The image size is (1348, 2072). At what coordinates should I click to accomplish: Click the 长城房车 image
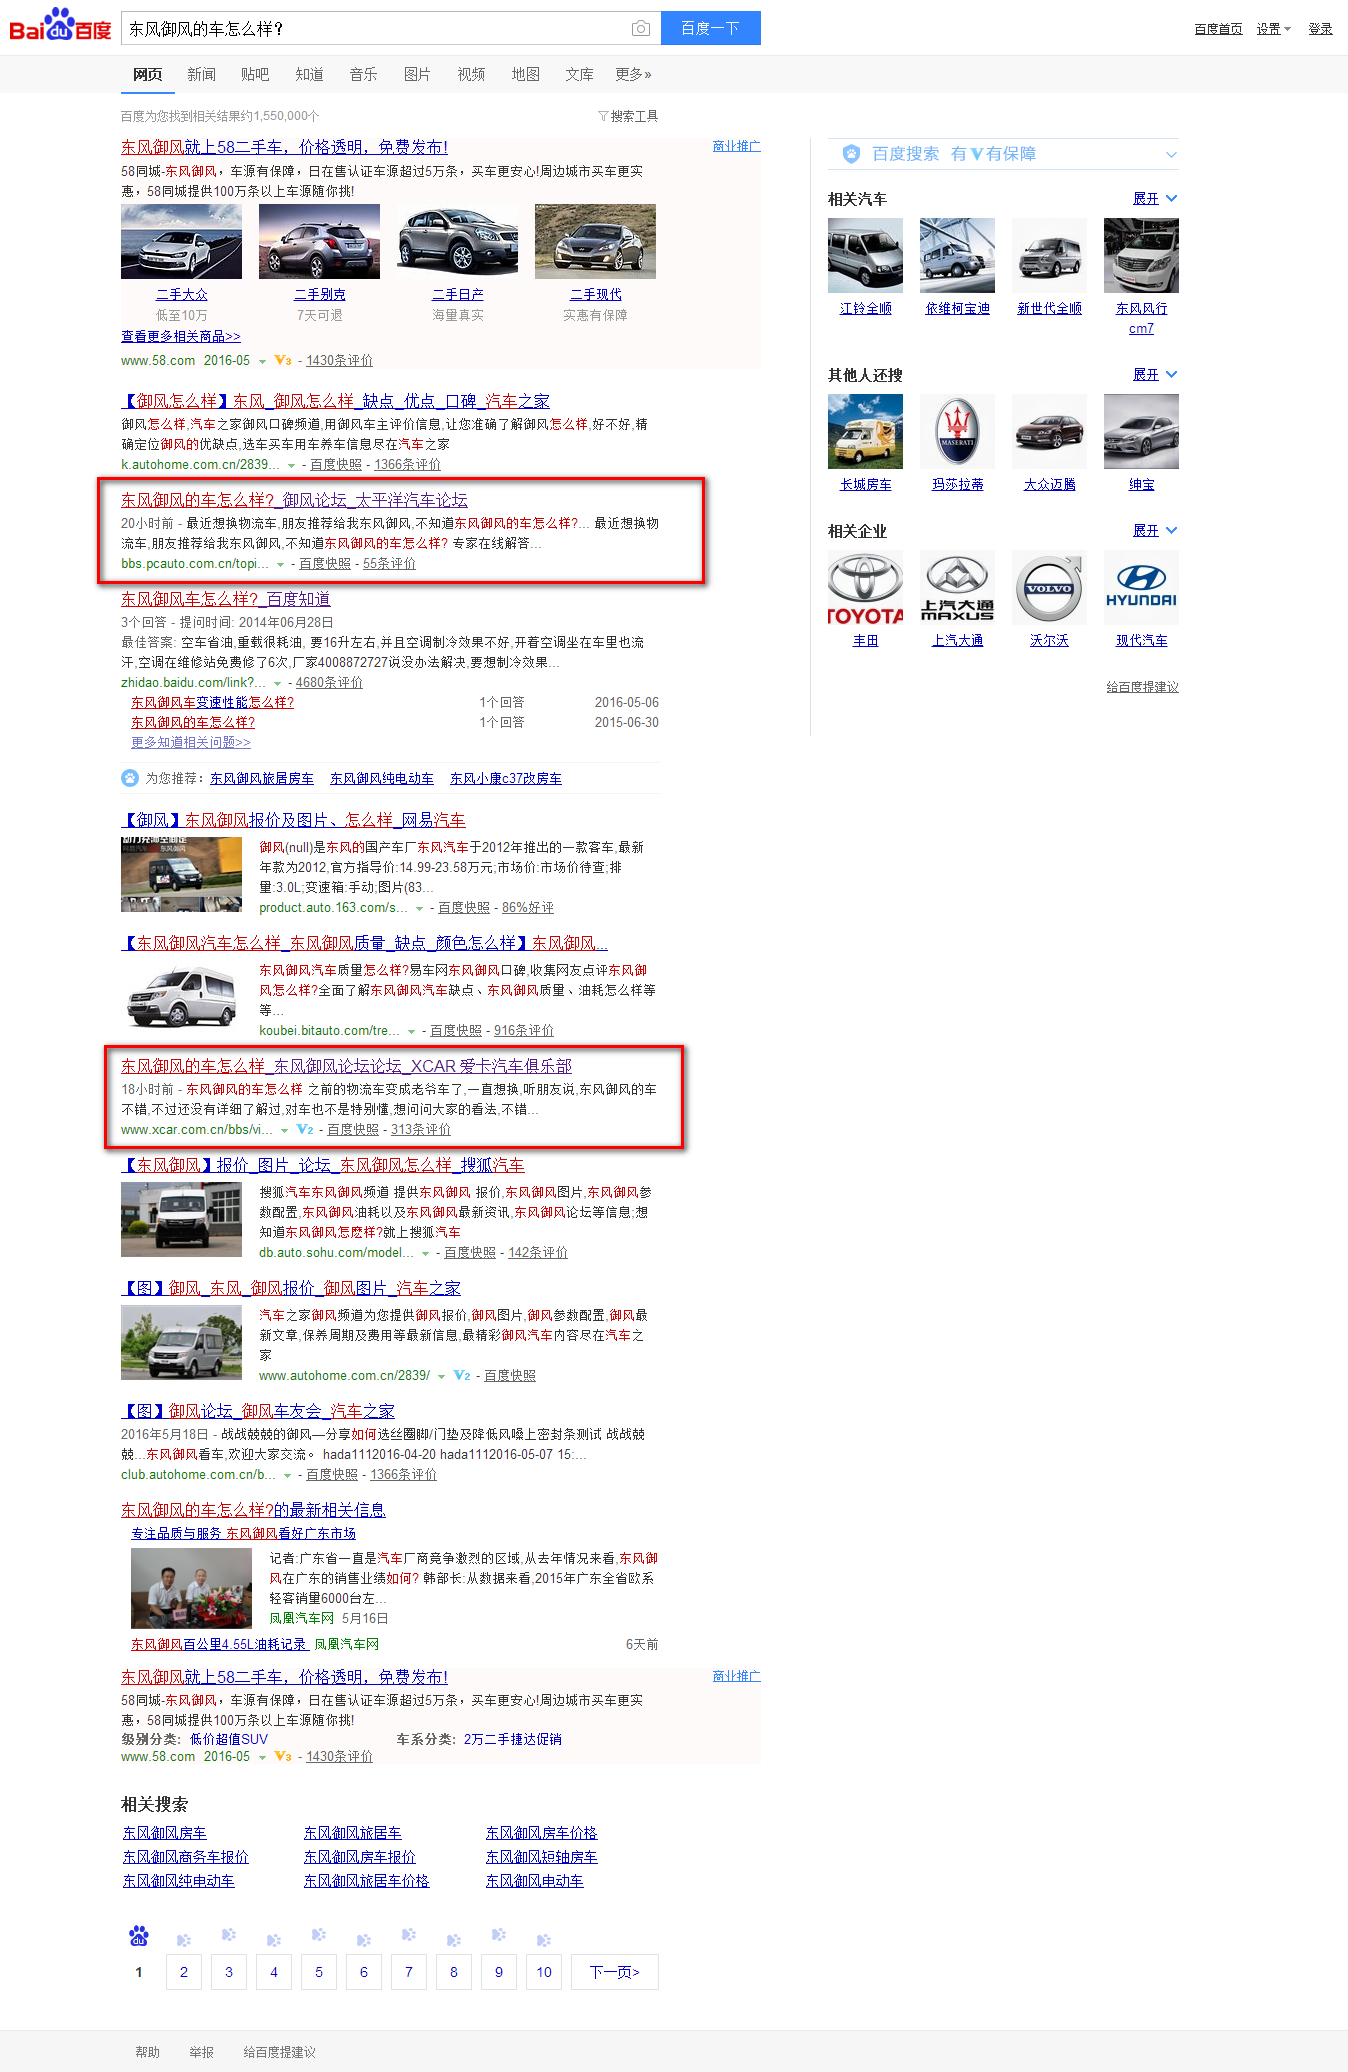pos(865,431)
